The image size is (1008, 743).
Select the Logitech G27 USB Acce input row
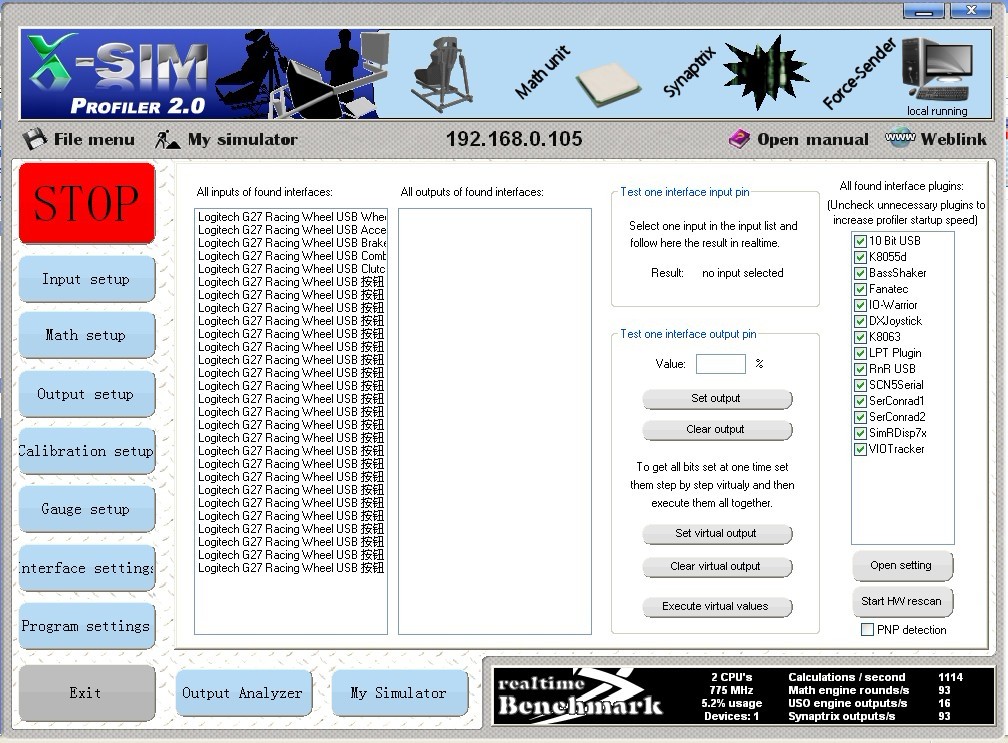pyautogui.click(x=292, y=229)
